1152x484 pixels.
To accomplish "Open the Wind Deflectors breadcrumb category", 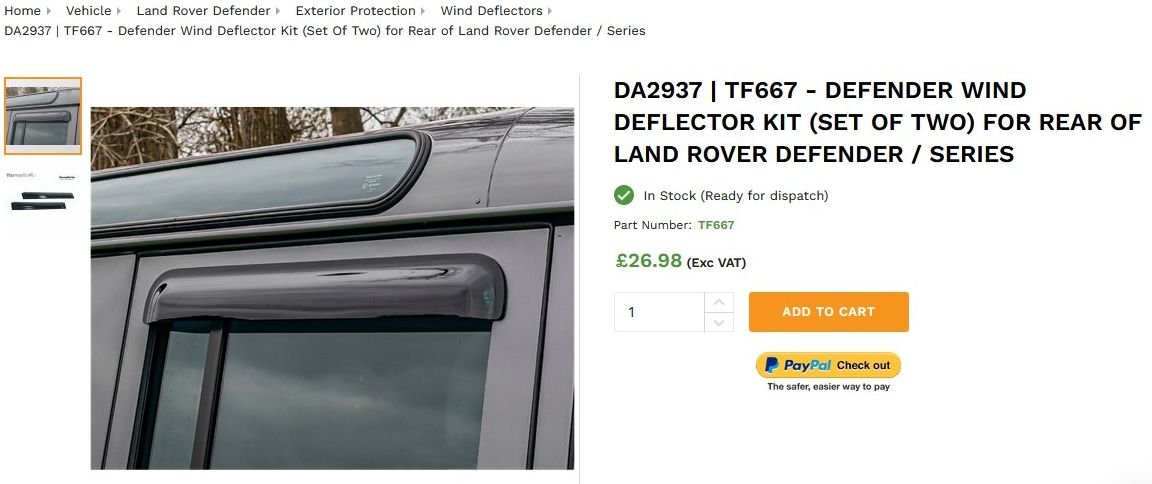I will tap(492, 11).
